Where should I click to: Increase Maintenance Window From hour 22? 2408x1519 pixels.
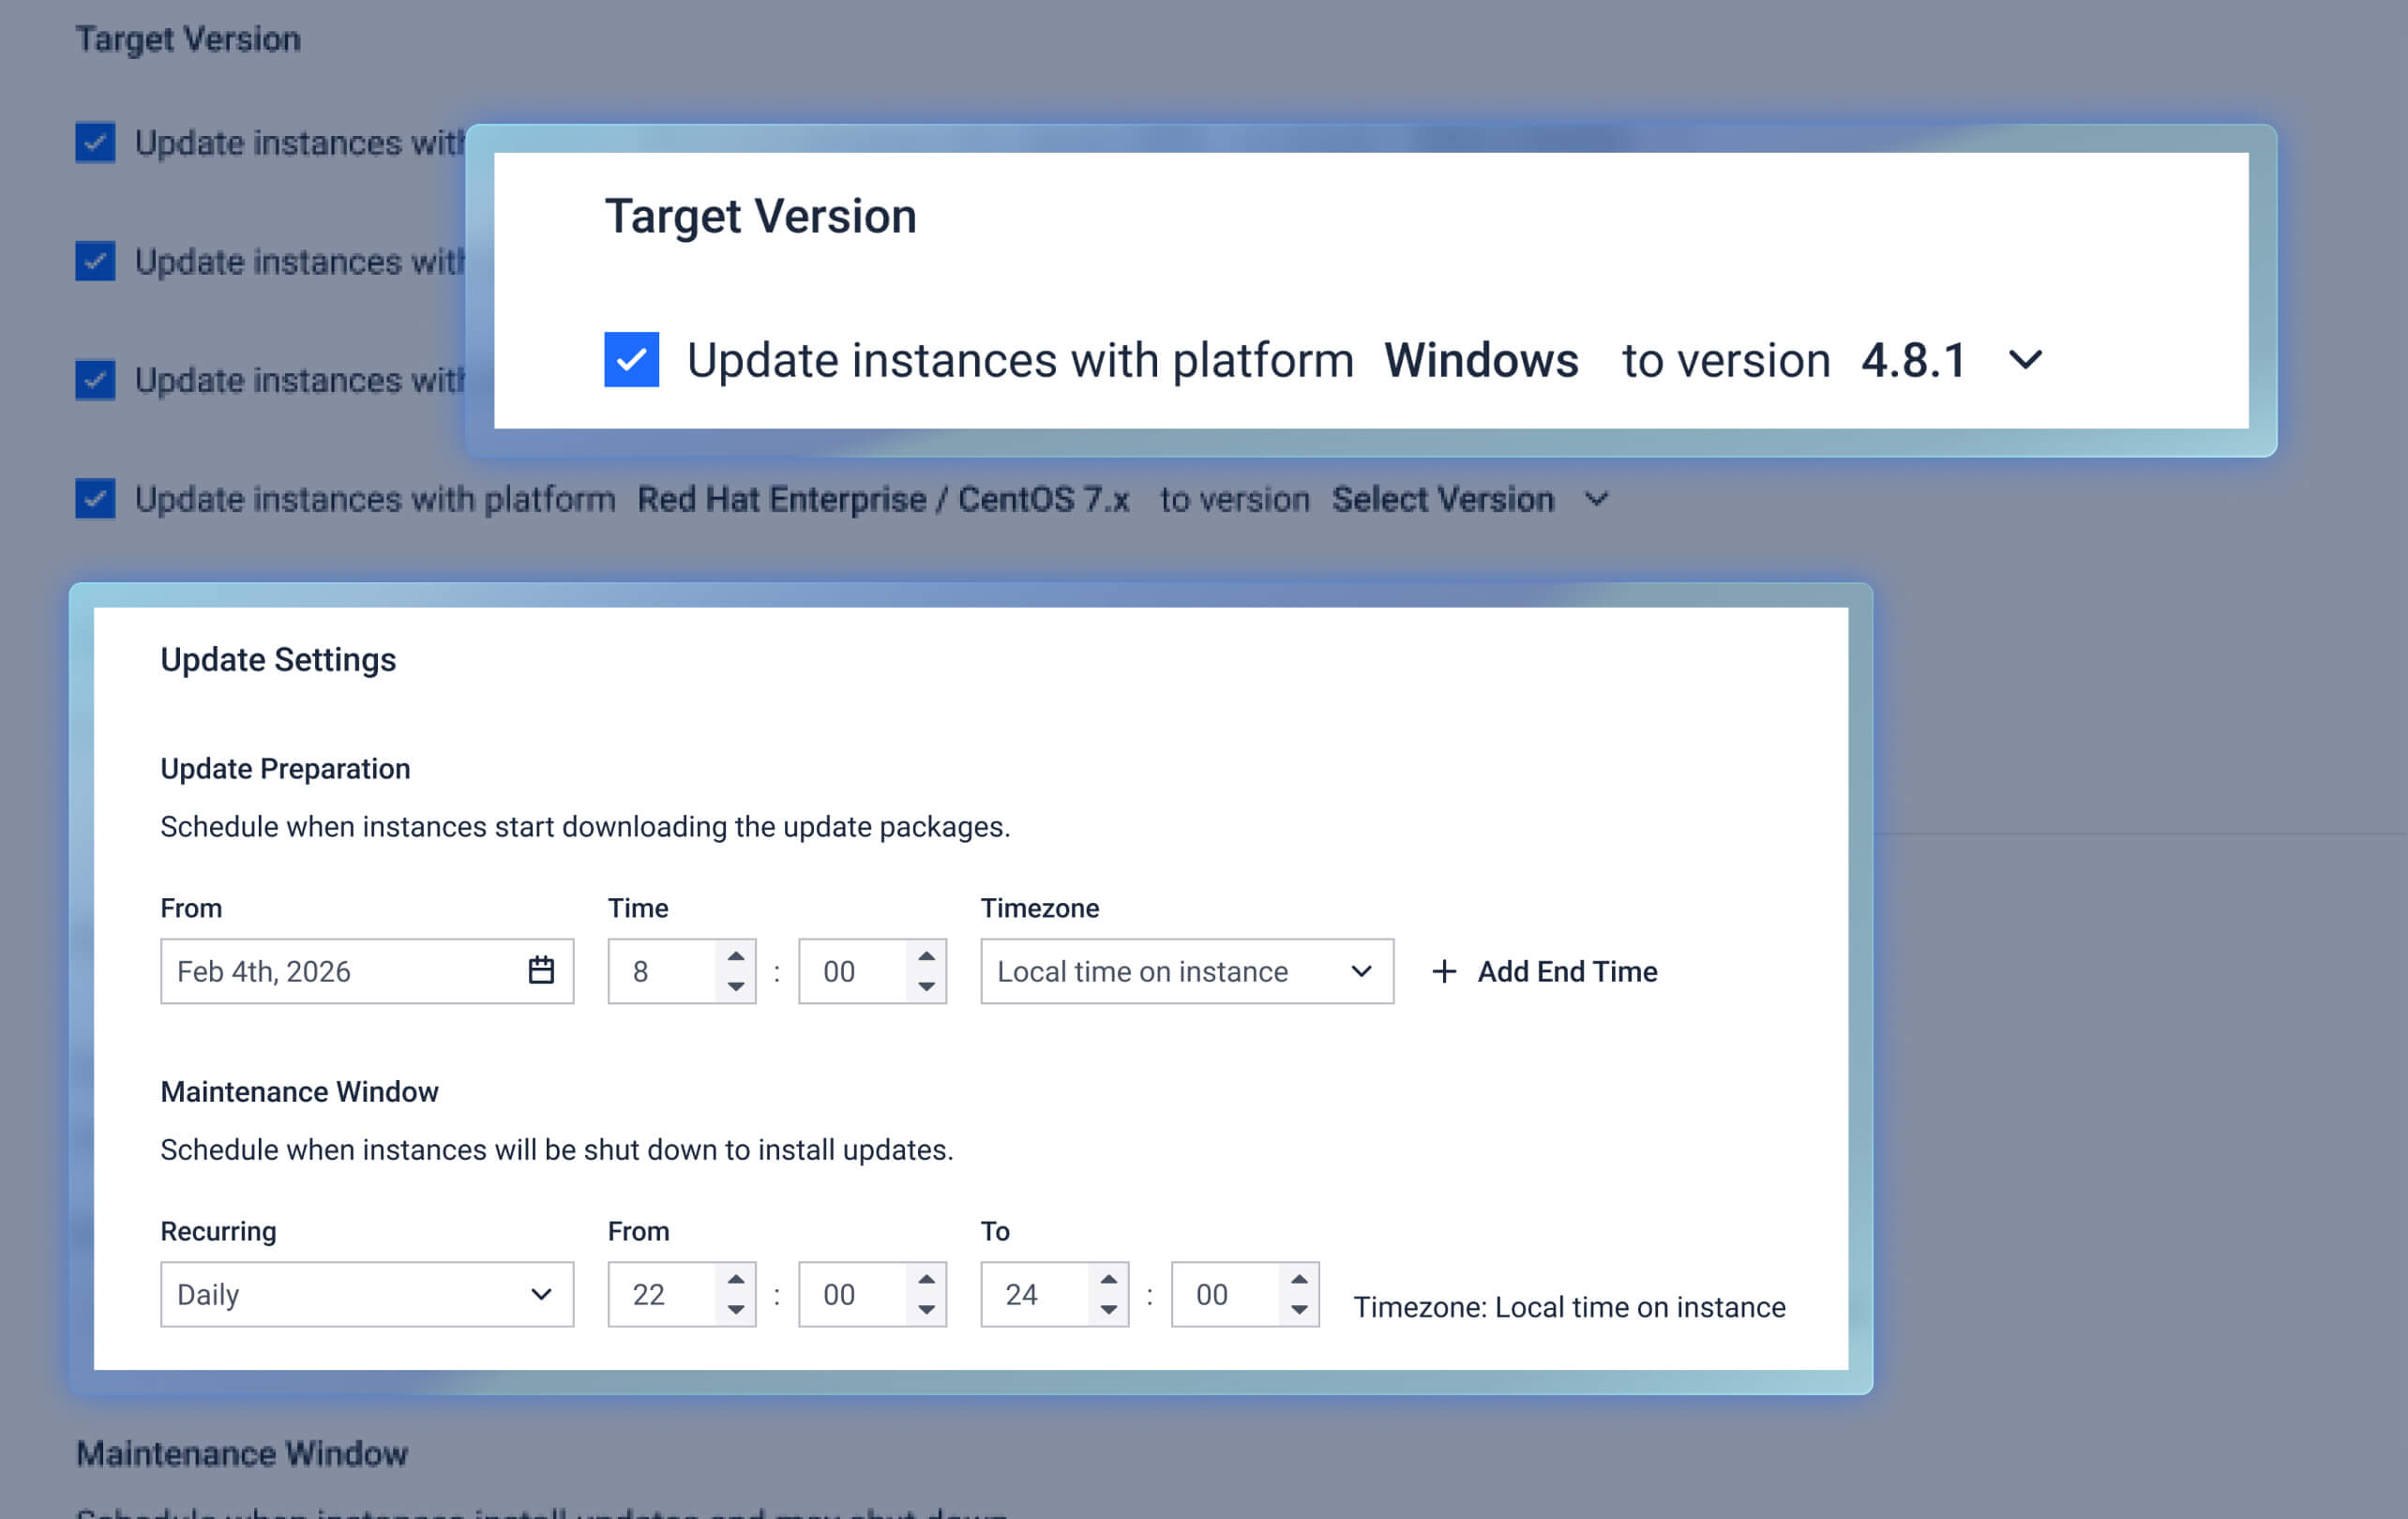736,1279
